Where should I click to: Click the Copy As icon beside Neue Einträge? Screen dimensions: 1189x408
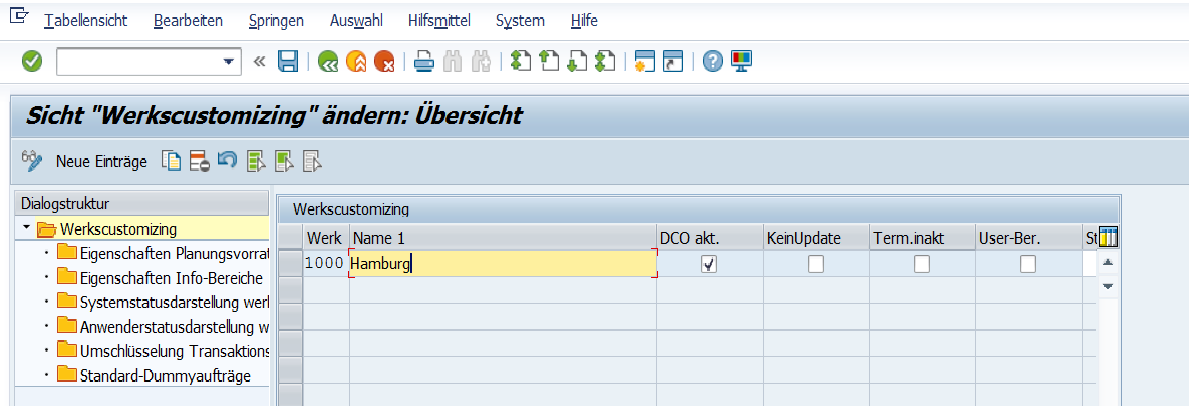[x=172, y=161]
